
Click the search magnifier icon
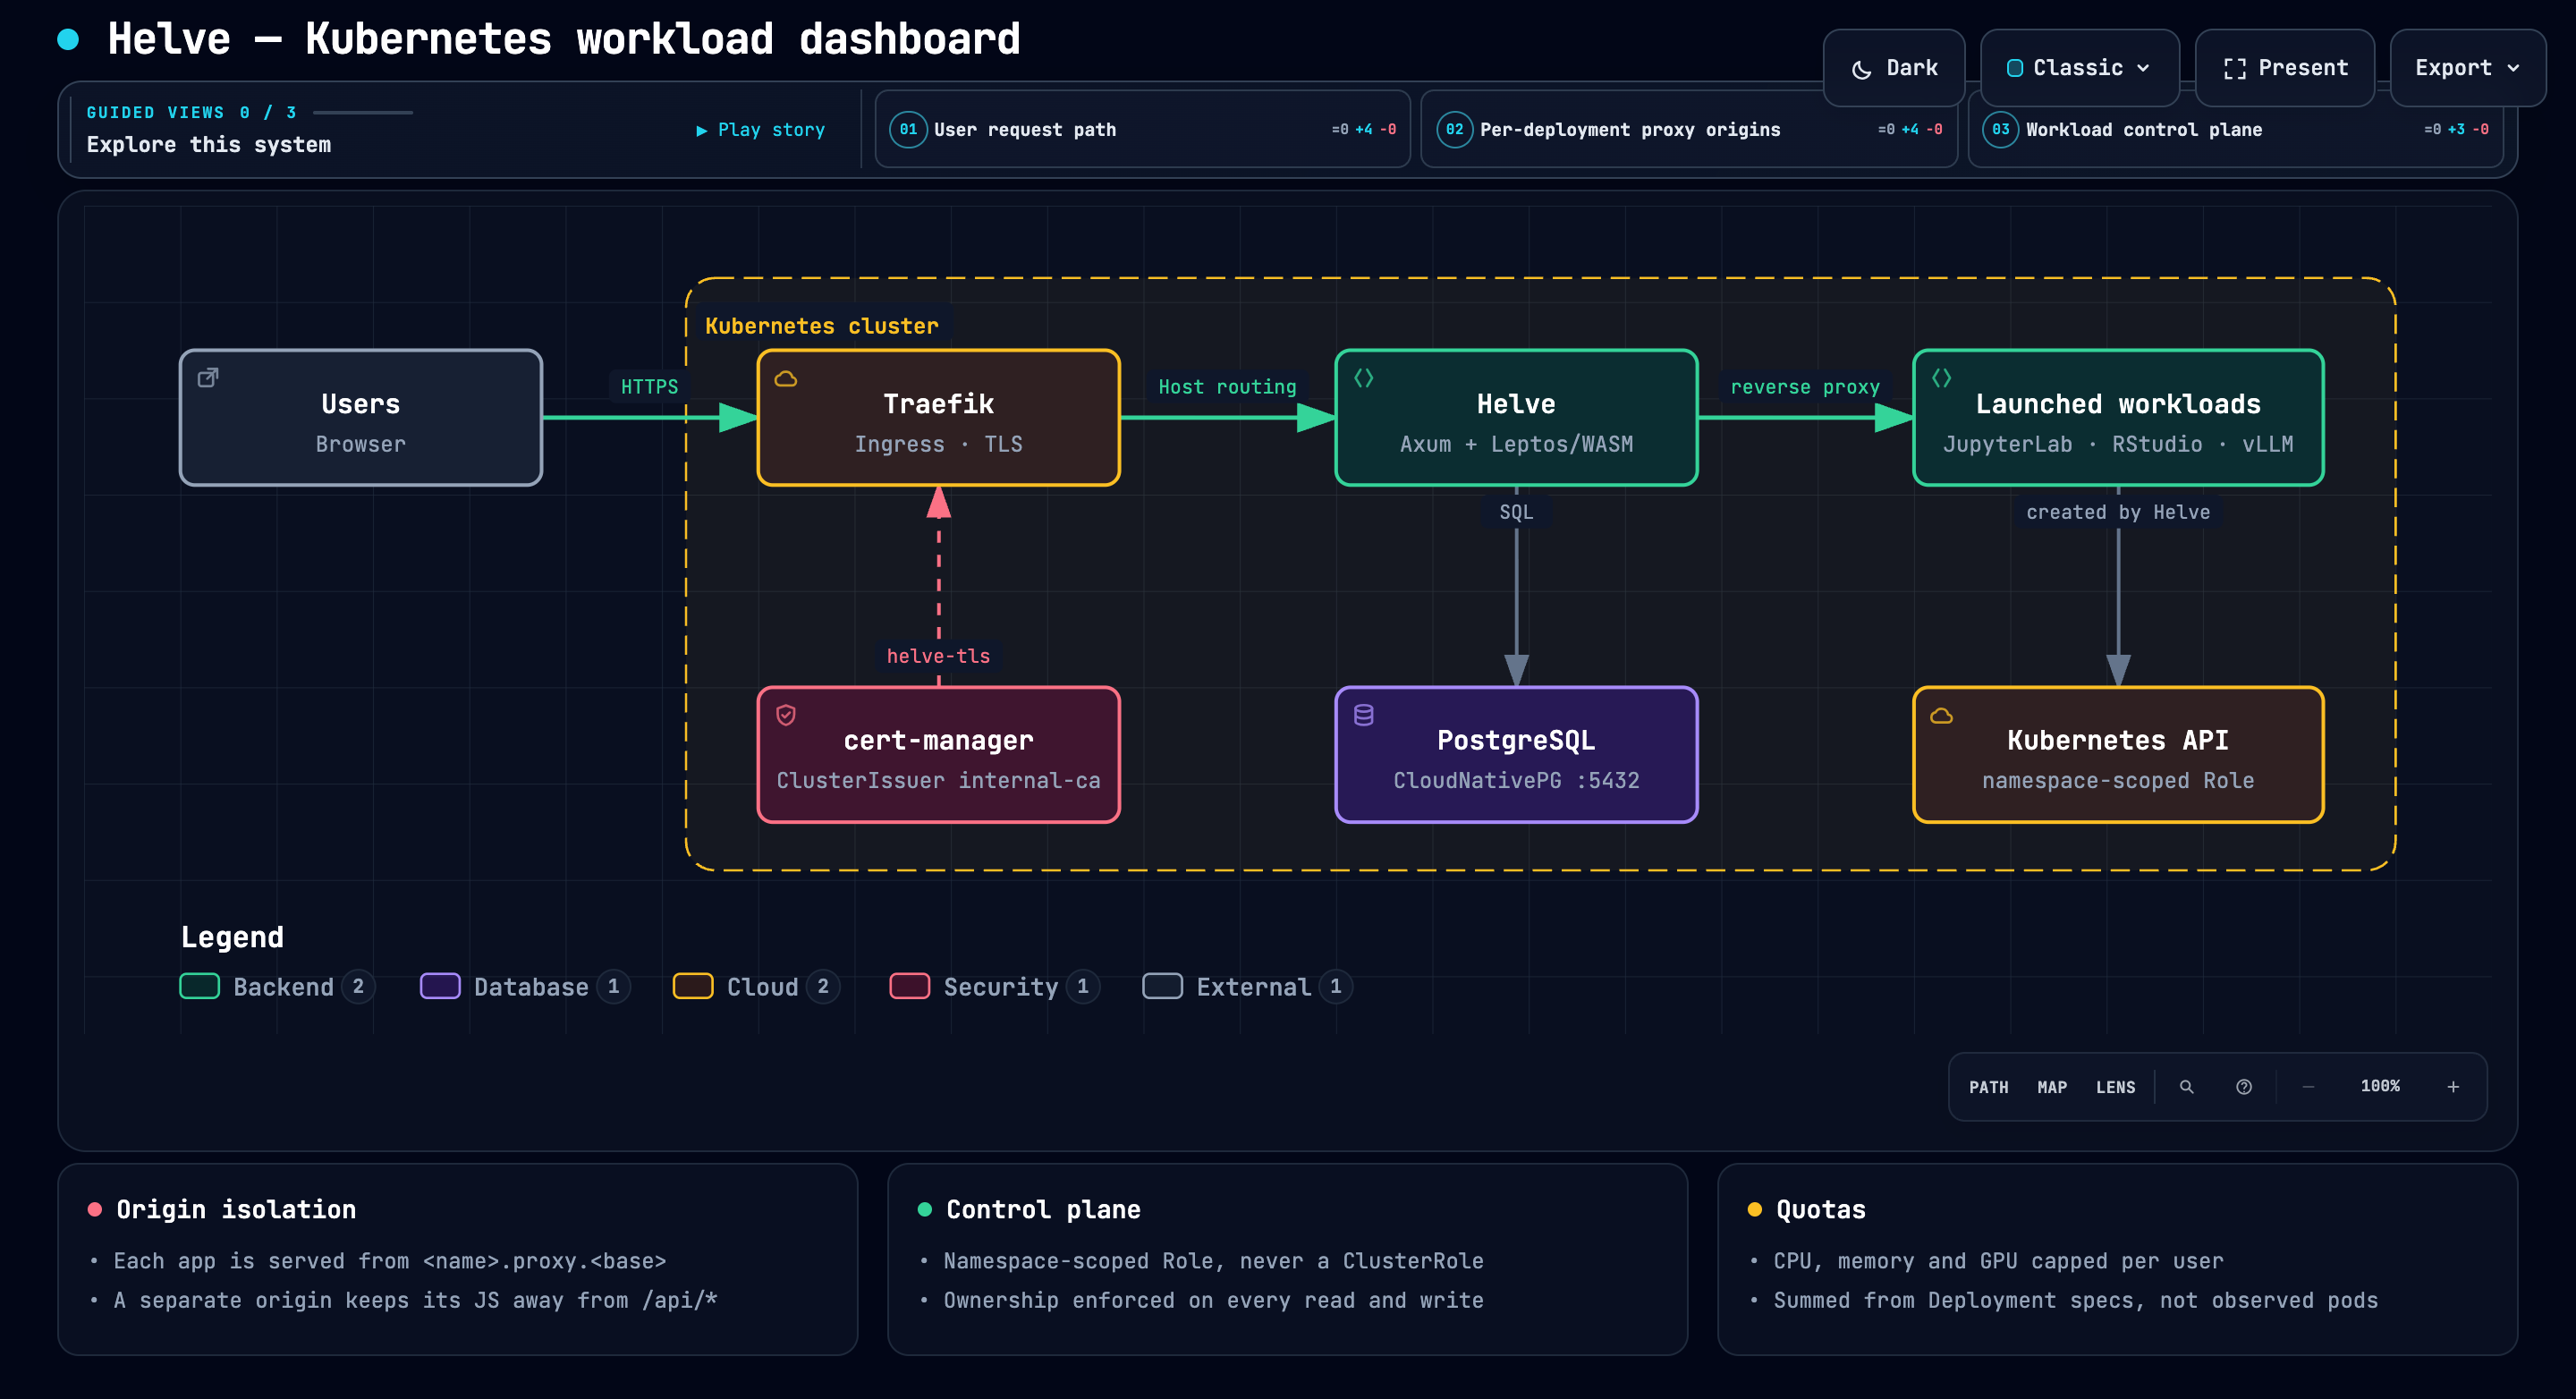coord(2187,1087)
